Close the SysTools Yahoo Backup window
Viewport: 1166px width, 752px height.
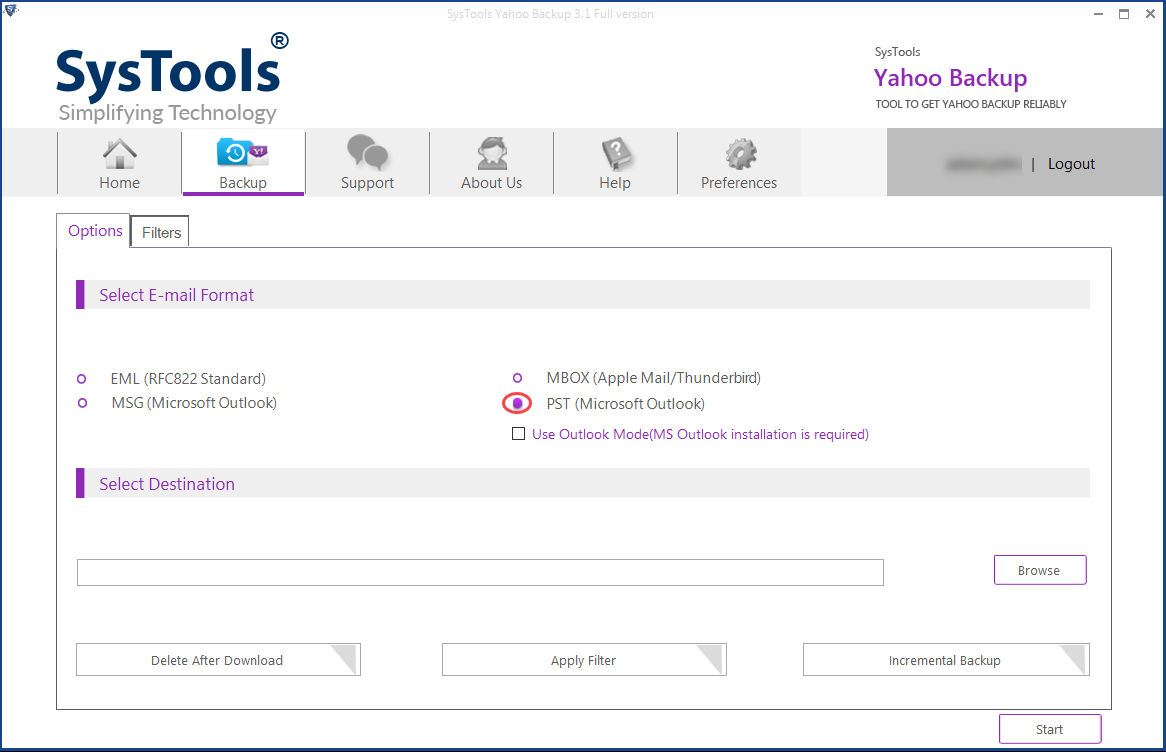(1150, 13)
